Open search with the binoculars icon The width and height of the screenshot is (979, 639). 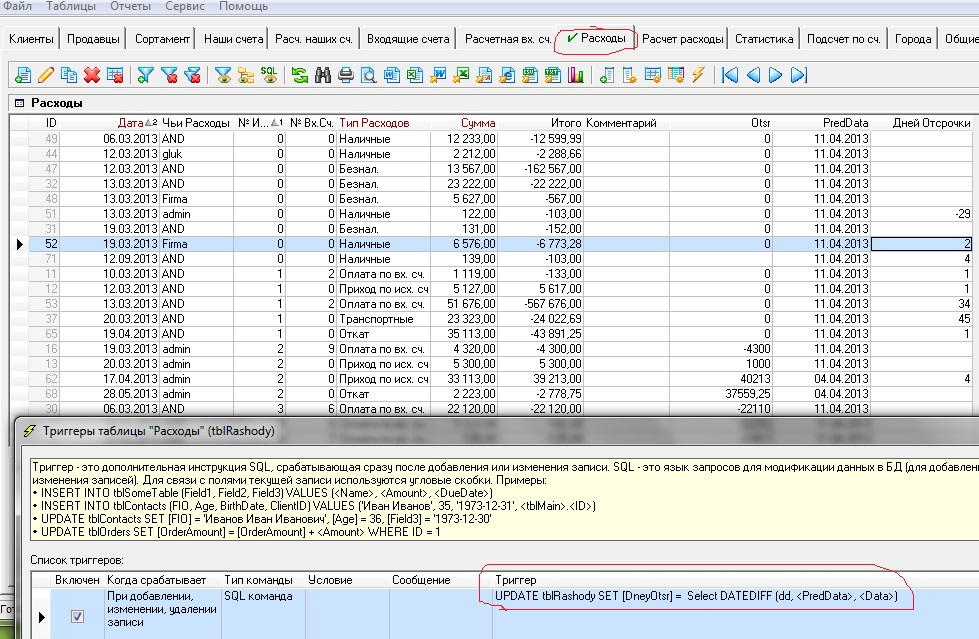(x=322, y=74)
